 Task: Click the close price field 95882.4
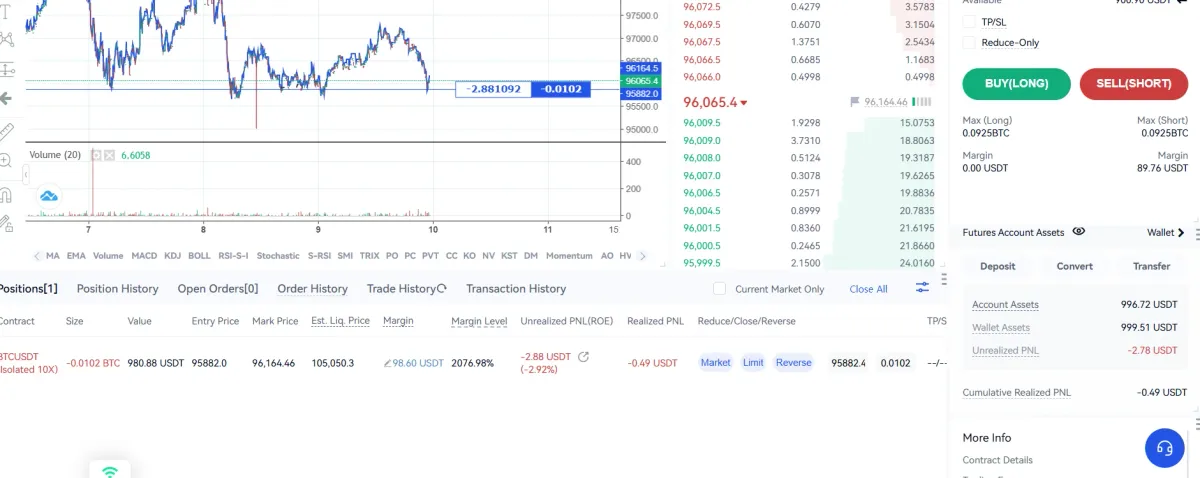[848, 362]
